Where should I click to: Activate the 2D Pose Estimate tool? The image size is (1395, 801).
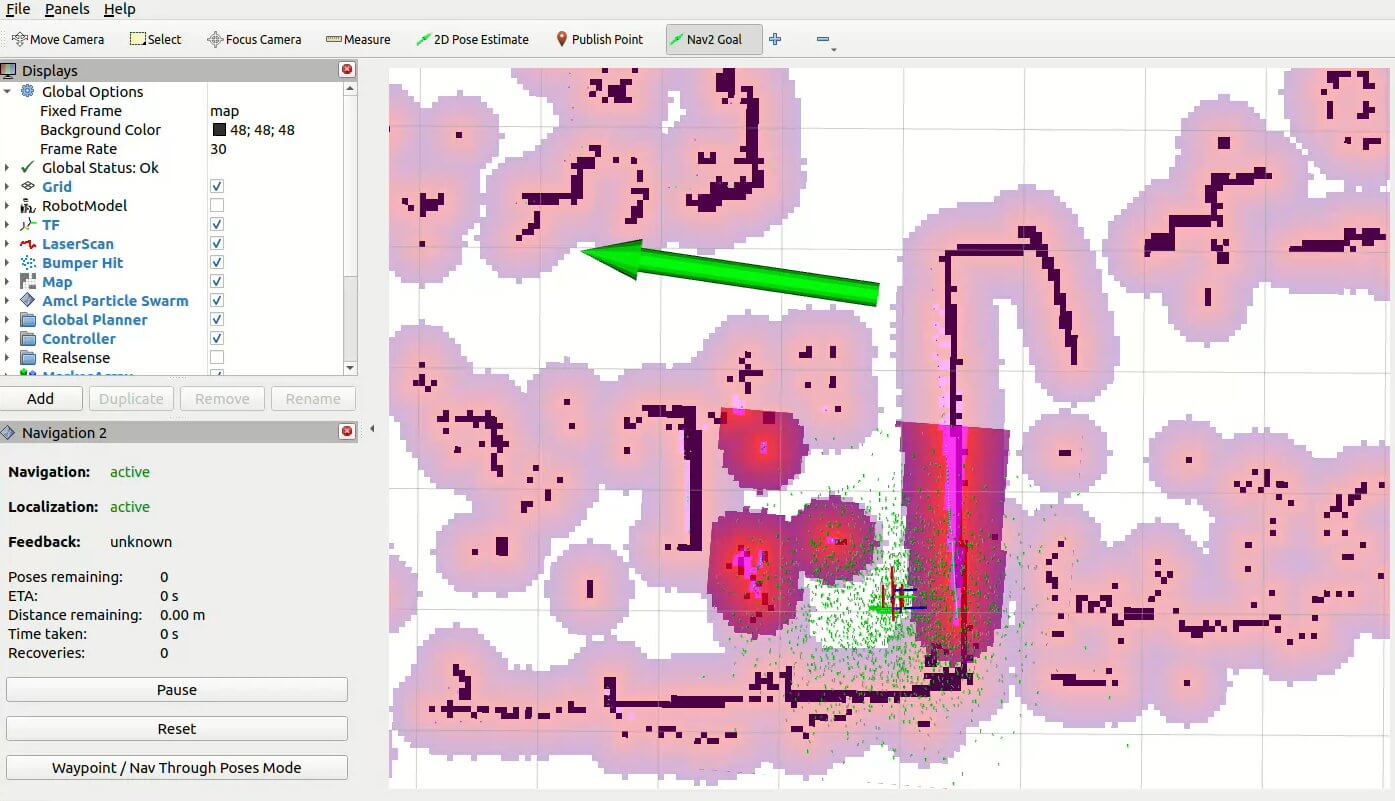pos(472,39)
